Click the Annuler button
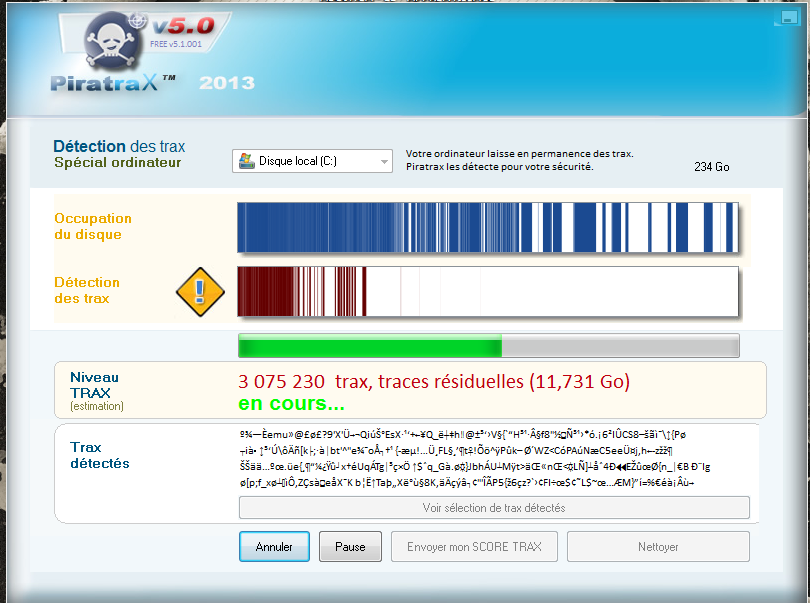 point(274,547)
